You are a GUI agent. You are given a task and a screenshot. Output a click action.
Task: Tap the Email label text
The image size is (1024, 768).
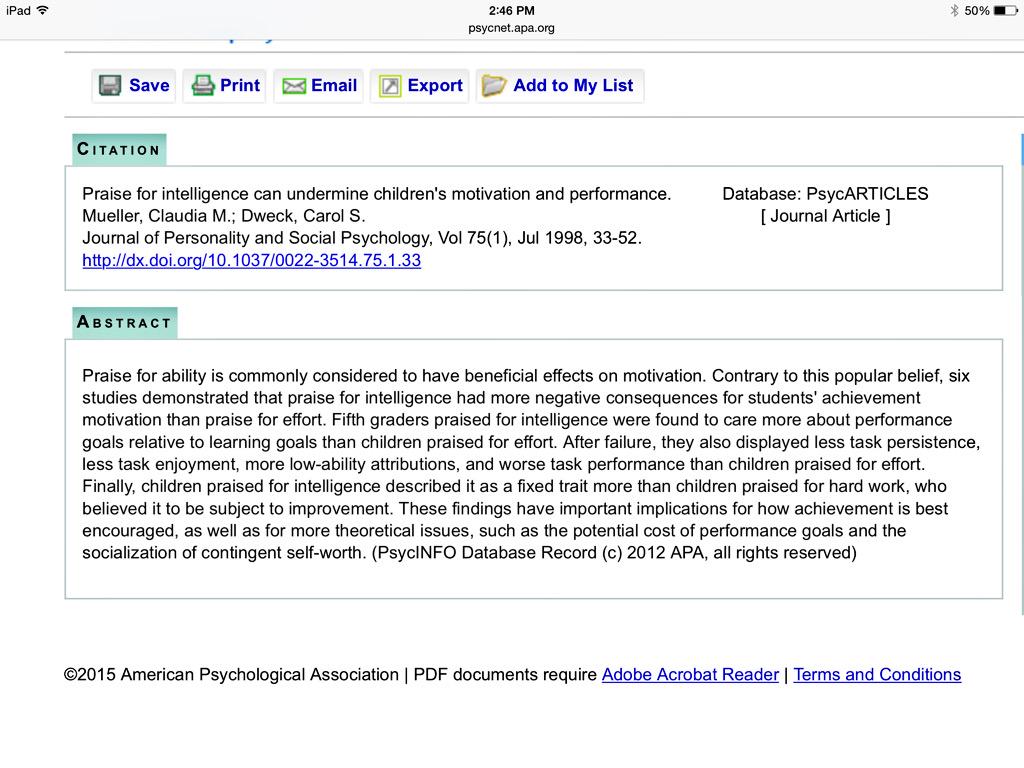(334, 86)
